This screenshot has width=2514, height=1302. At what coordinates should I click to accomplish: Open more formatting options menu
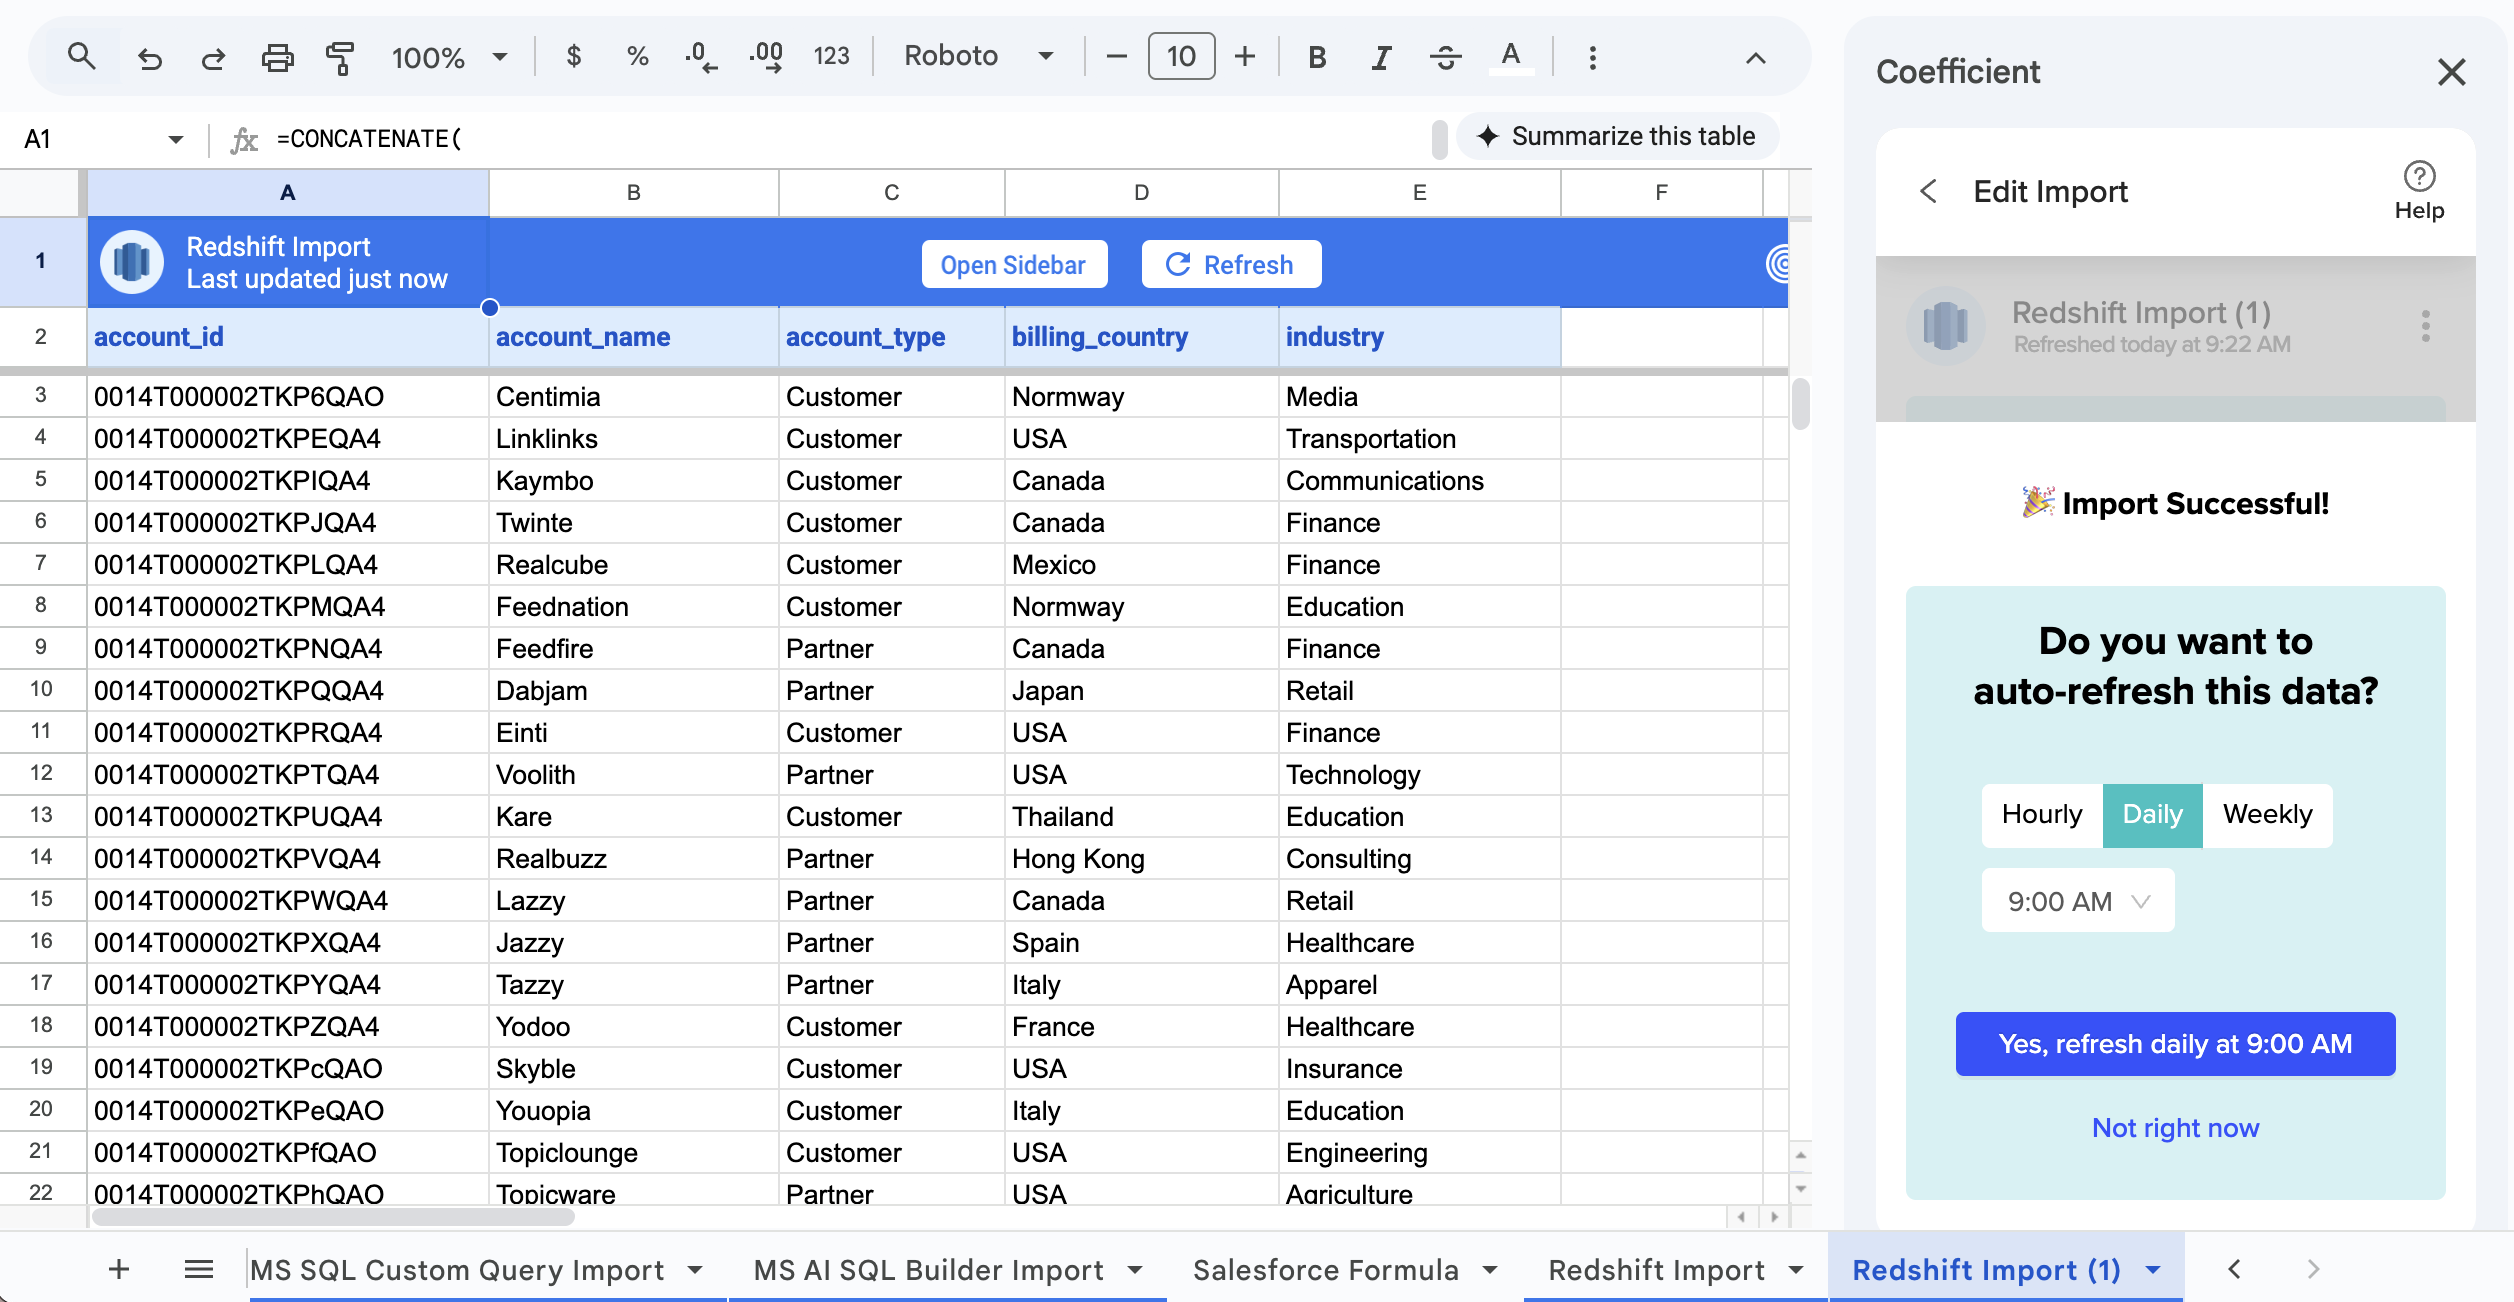[x=1592, y=57]
